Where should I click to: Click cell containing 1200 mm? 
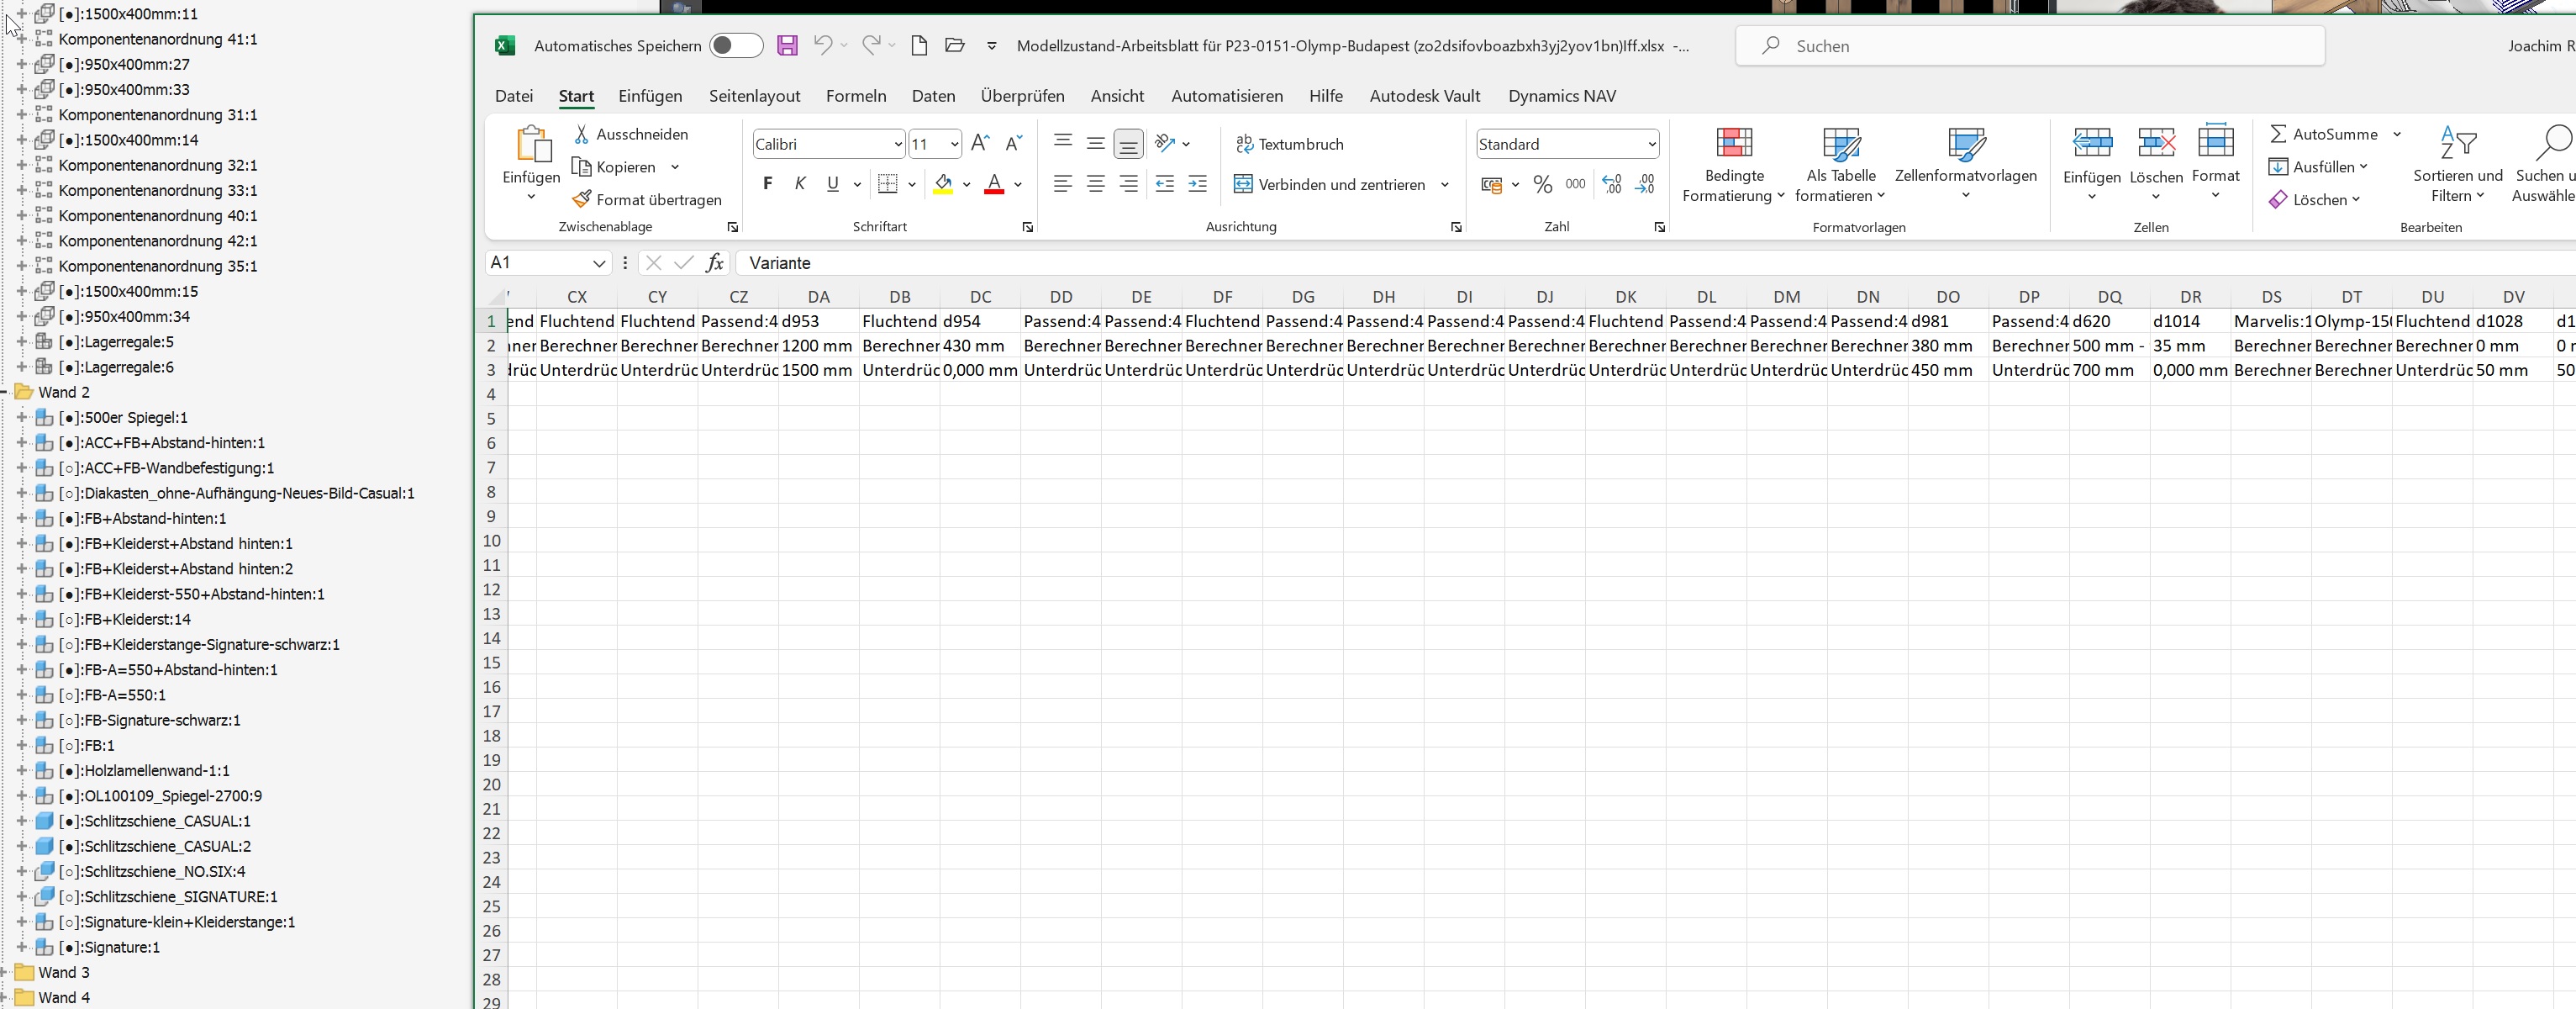pyautogui.click(x=818, y=346)
